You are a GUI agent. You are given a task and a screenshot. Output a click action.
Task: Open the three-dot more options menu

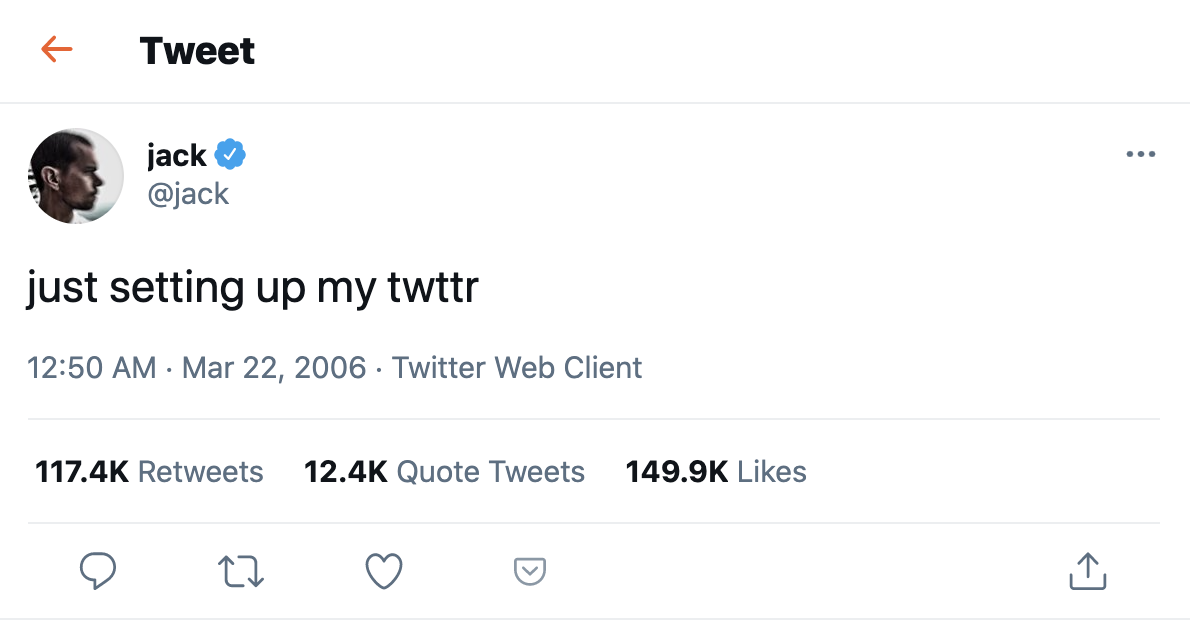pyautogui.click(x=1140, y=155)
